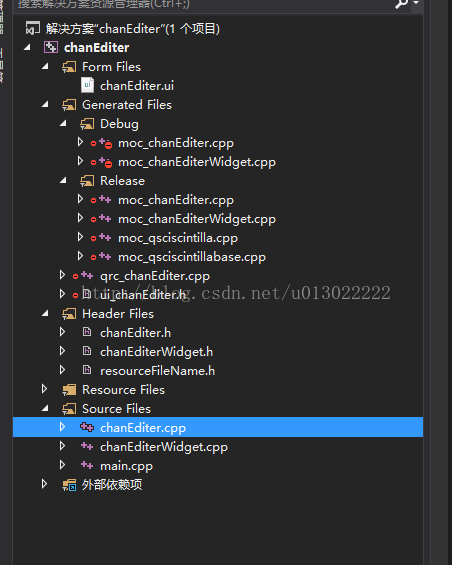This screenshot has height=565, width=452.
Task: Expand Debug moc_chanEditerWidget.cpp node
Action: coord(80,161)
